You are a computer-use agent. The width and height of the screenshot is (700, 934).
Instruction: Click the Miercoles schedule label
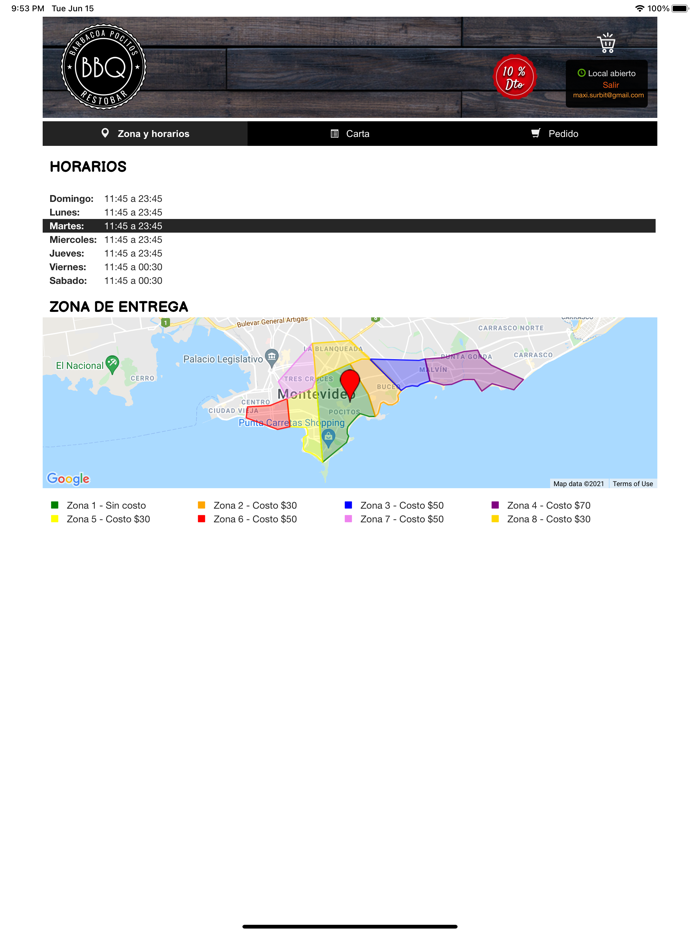tap(73, 239)
